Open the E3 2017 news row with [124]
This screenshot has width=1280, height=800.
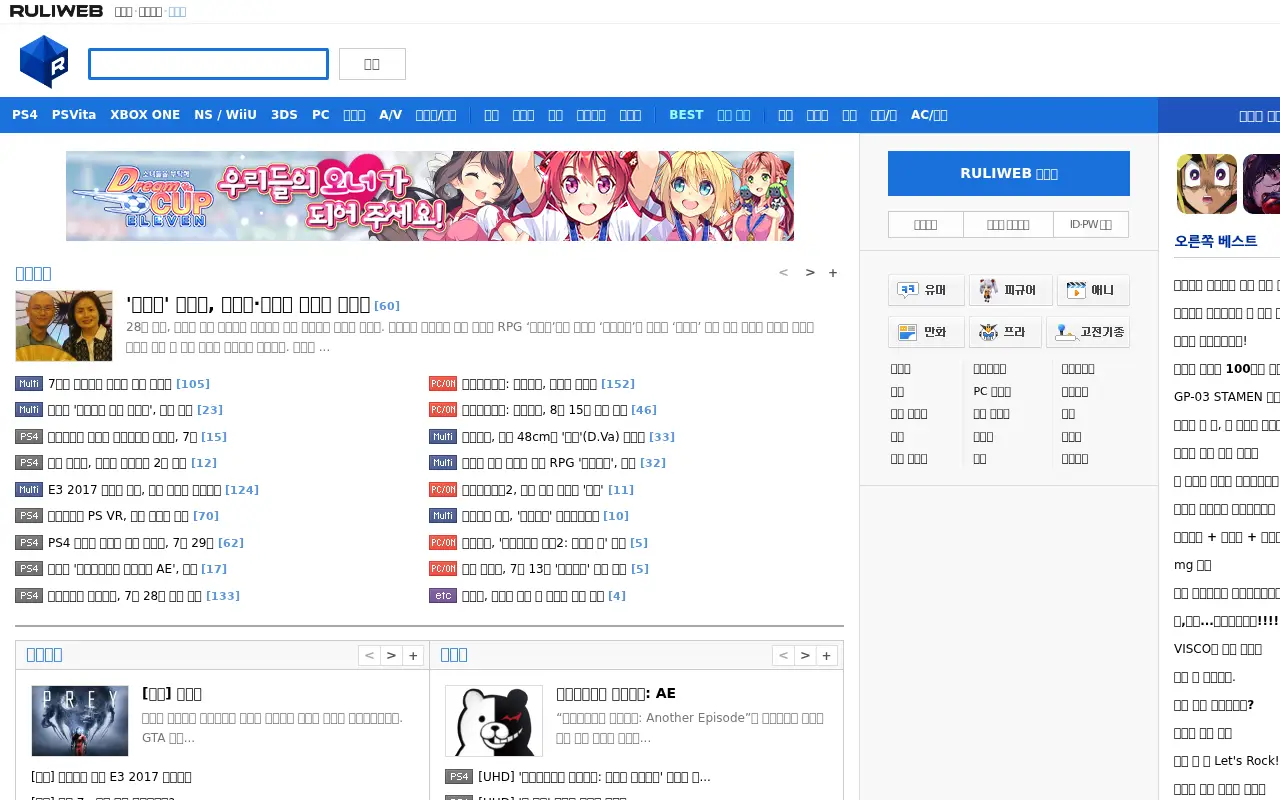[137, 490]
